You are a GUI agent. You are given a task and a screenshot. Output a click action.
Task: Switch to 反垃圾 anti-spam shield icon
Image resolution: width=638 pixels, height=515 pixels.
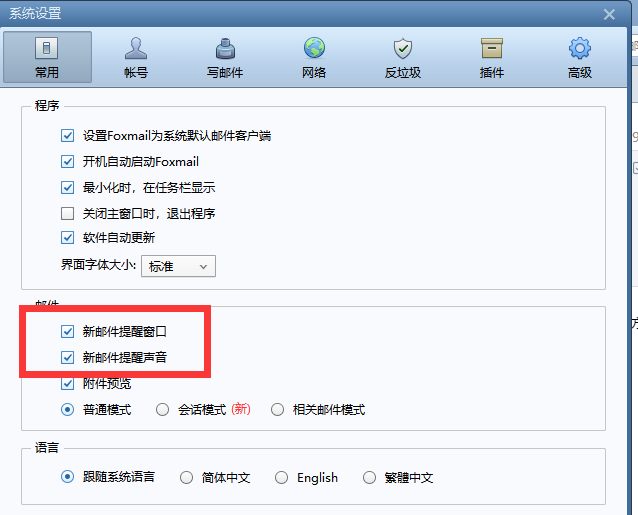click(x=402, y=56)
